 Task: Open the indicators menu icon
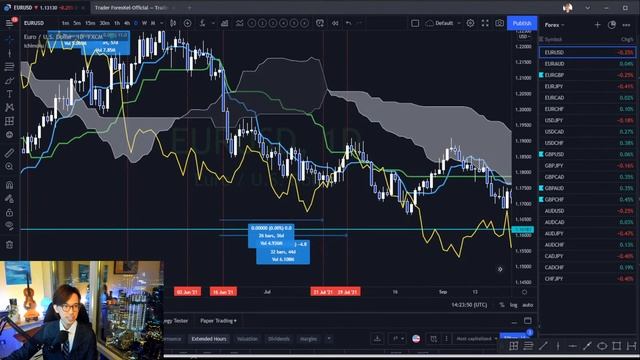[x=202, y=23]
